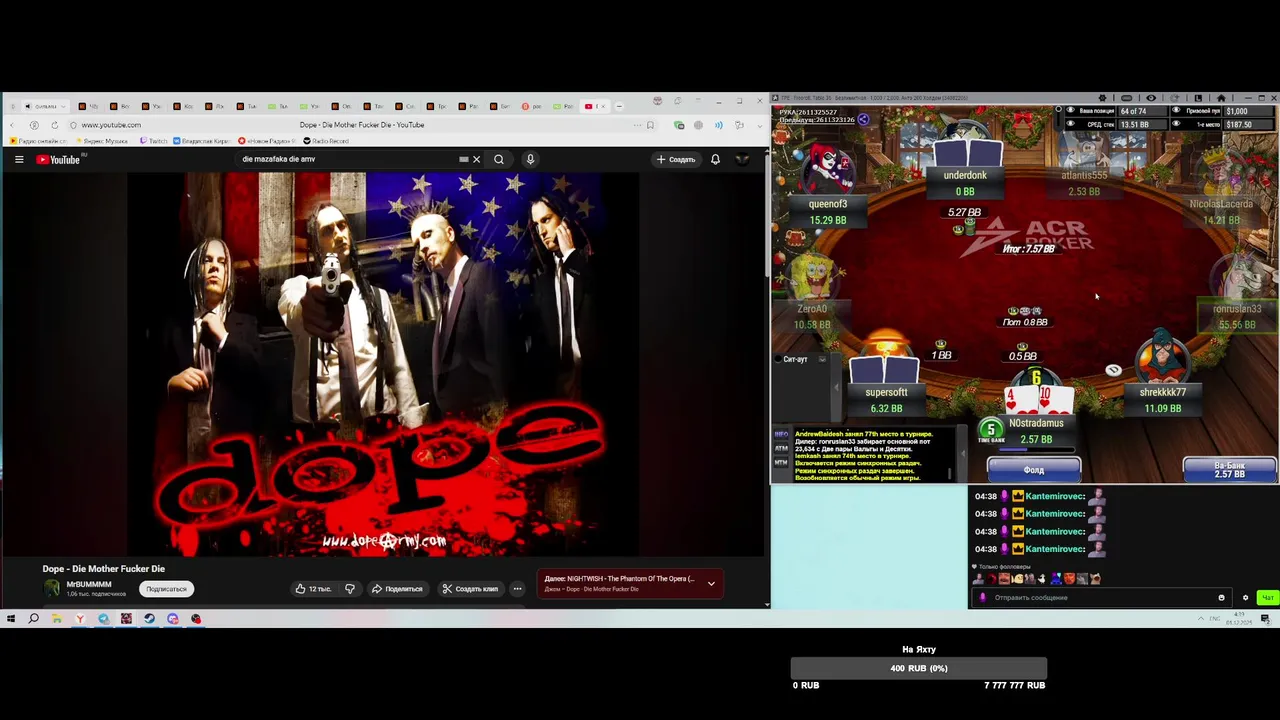This screenshot has width=1280, height=720.
Task: Clear the YouTube search text
Action: point(476,159)
